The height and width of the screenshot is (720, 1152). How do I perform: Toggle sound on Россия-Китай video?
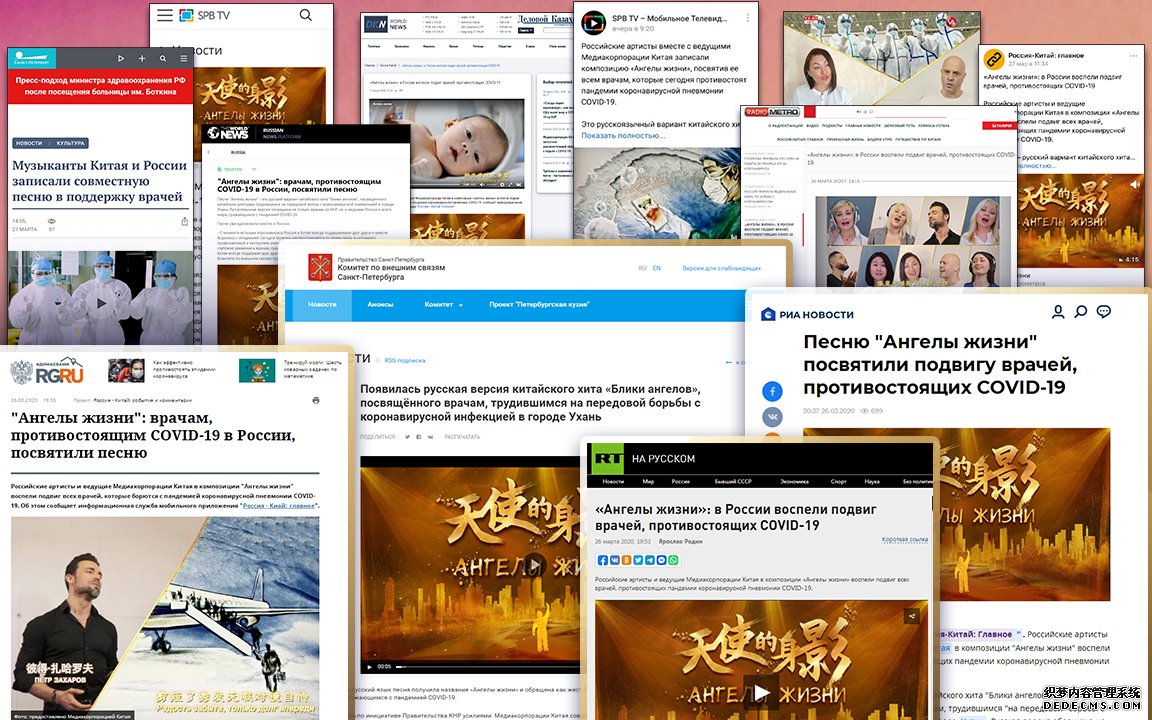pyautogui.click(x=1134, y=185)
